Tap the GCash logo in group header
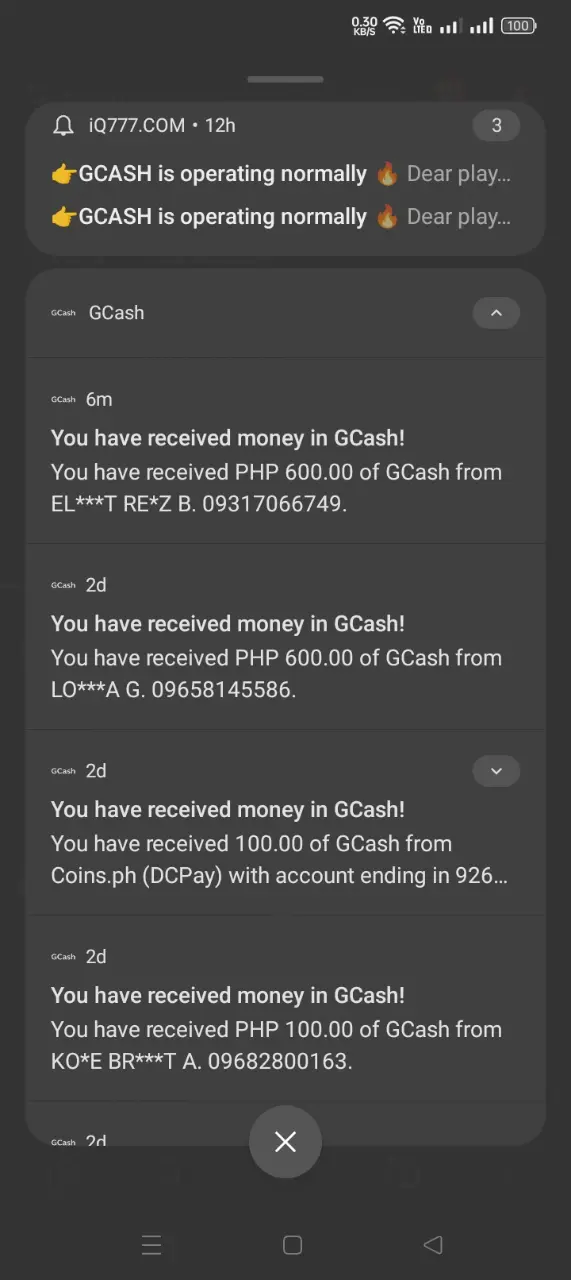This screenshot has width=571, height=1280. [63, 313]
